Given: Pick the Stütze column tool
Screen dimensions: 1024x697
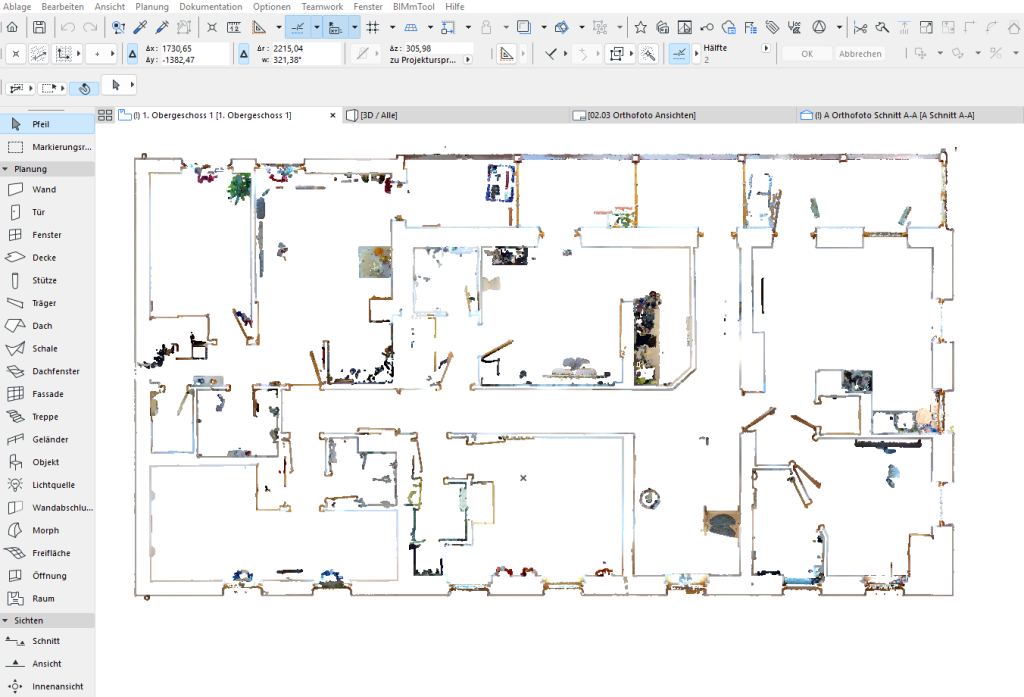Looking at the screenshot, I should pos(44,280).
